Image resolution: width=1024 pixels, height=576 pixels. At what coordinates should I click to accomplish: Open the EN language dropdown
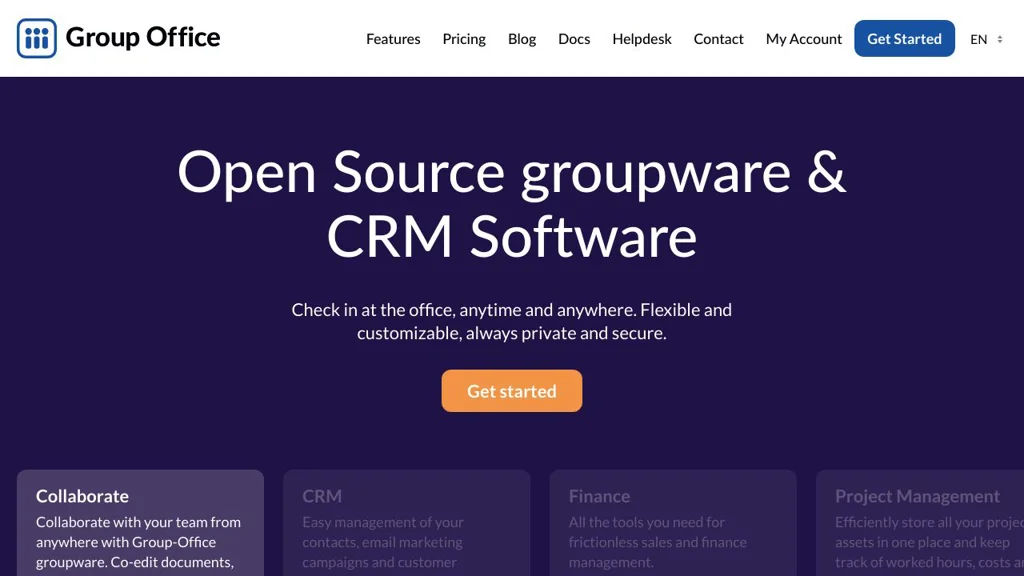click(x=986, y=39)
